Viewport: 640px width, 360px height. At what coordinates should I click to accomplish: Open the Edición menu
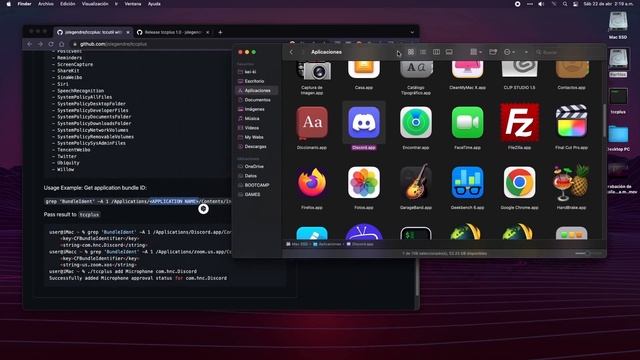[68, 4]
